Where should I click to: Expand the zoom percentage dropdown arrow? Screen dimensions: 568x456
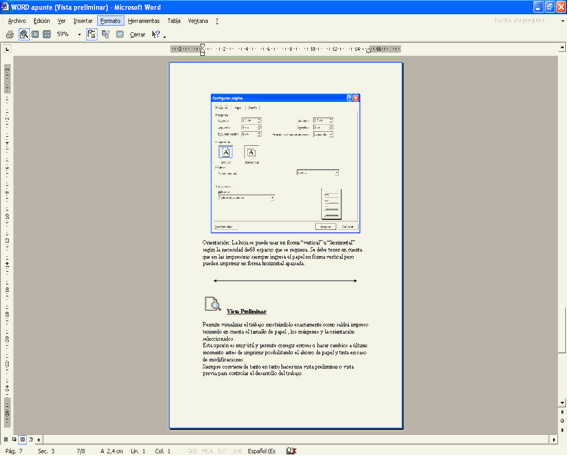pos(79,35)
